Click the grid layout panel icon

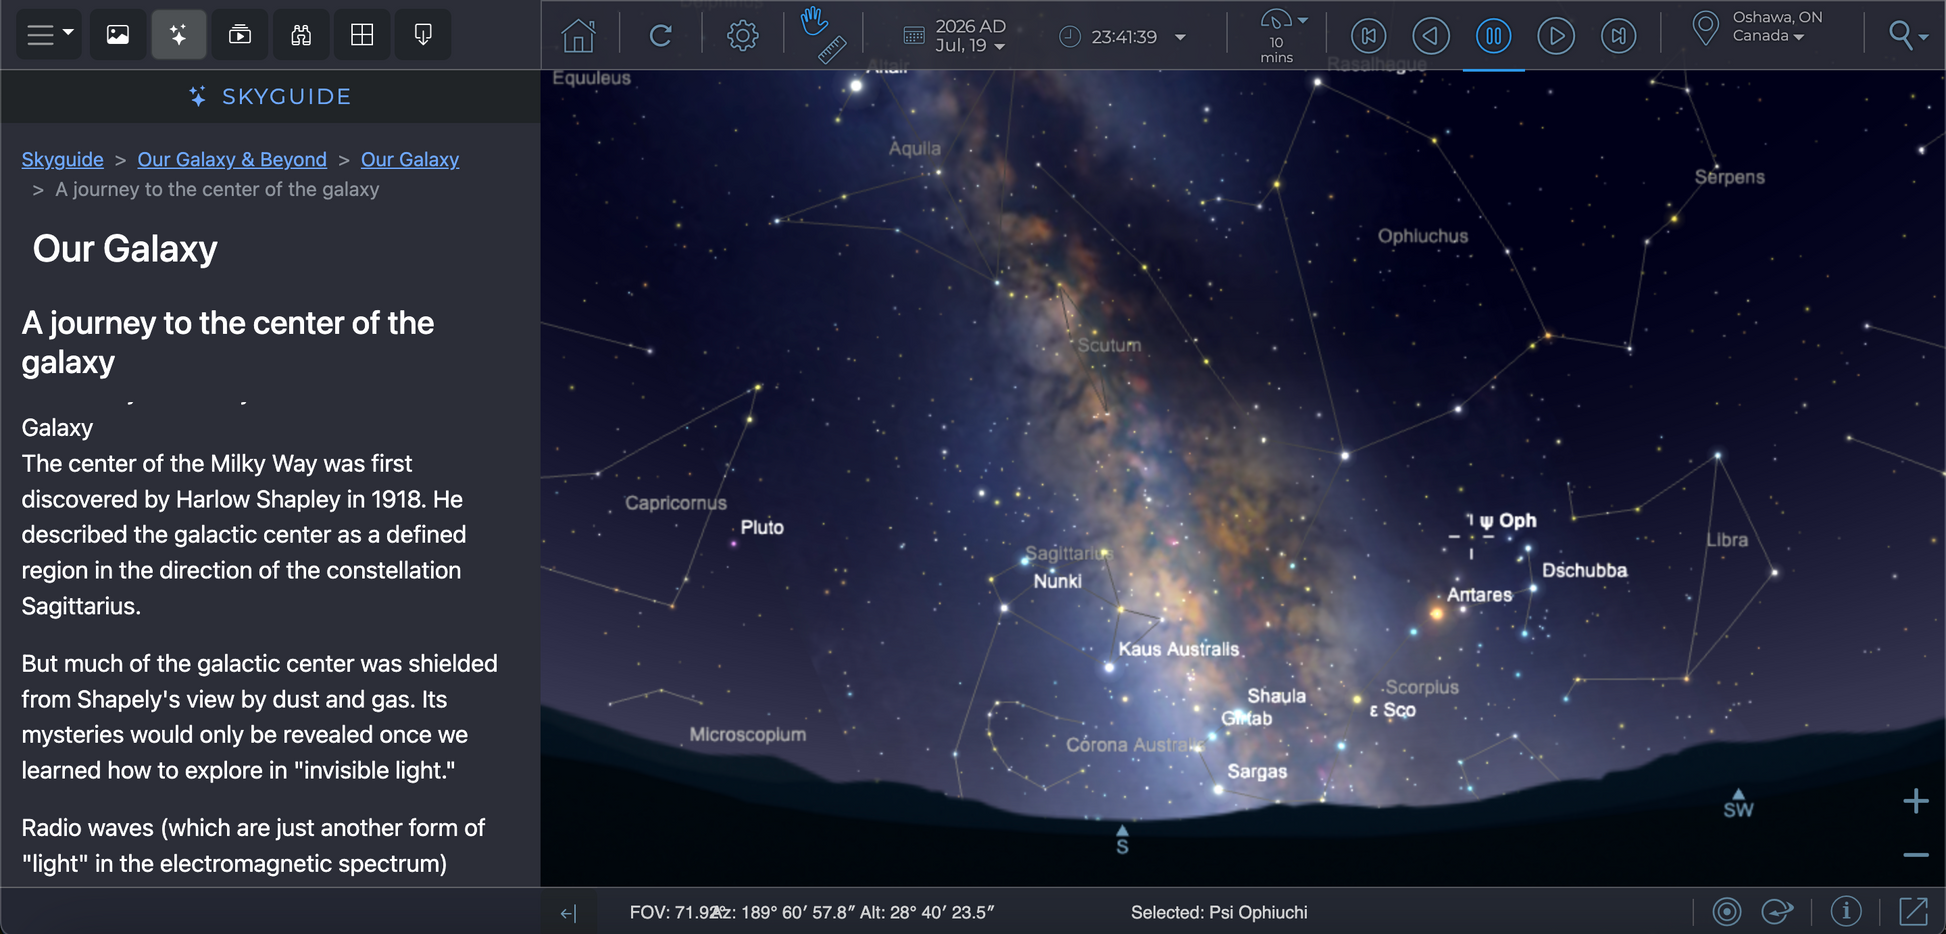click(362, 35)
